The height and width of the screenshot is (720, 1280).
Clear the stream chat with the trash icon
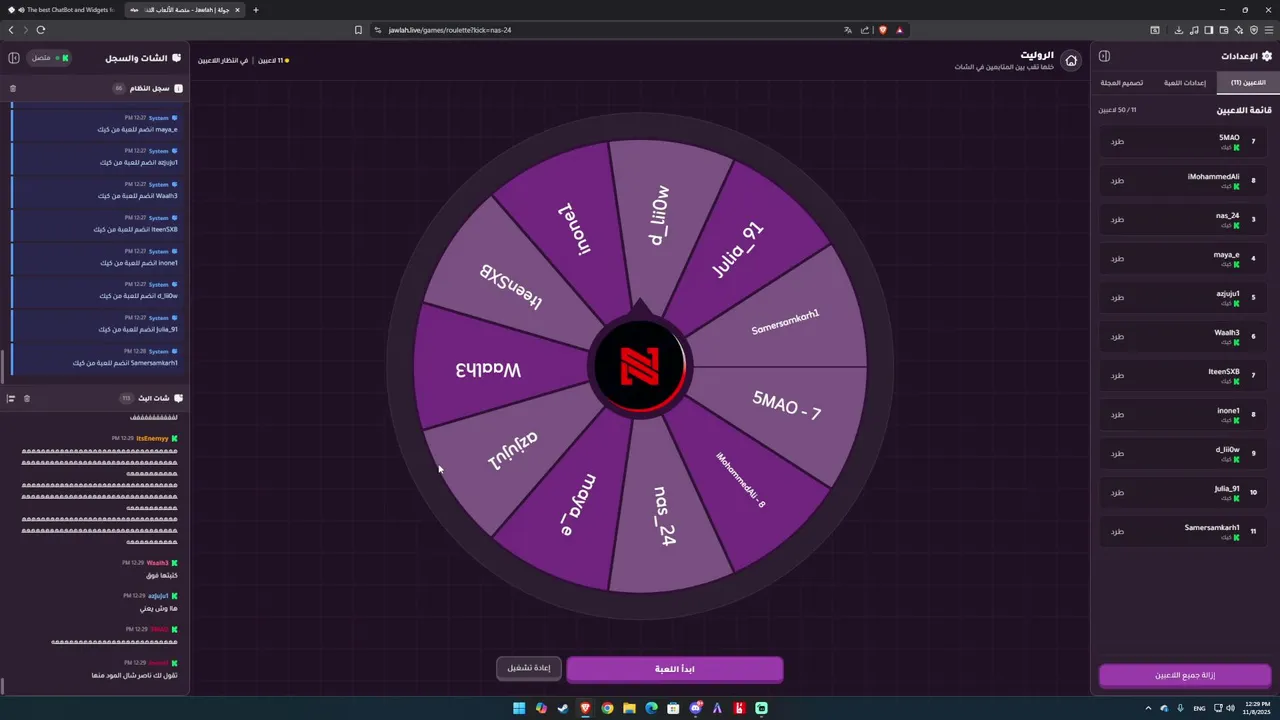tap(27, 398)
